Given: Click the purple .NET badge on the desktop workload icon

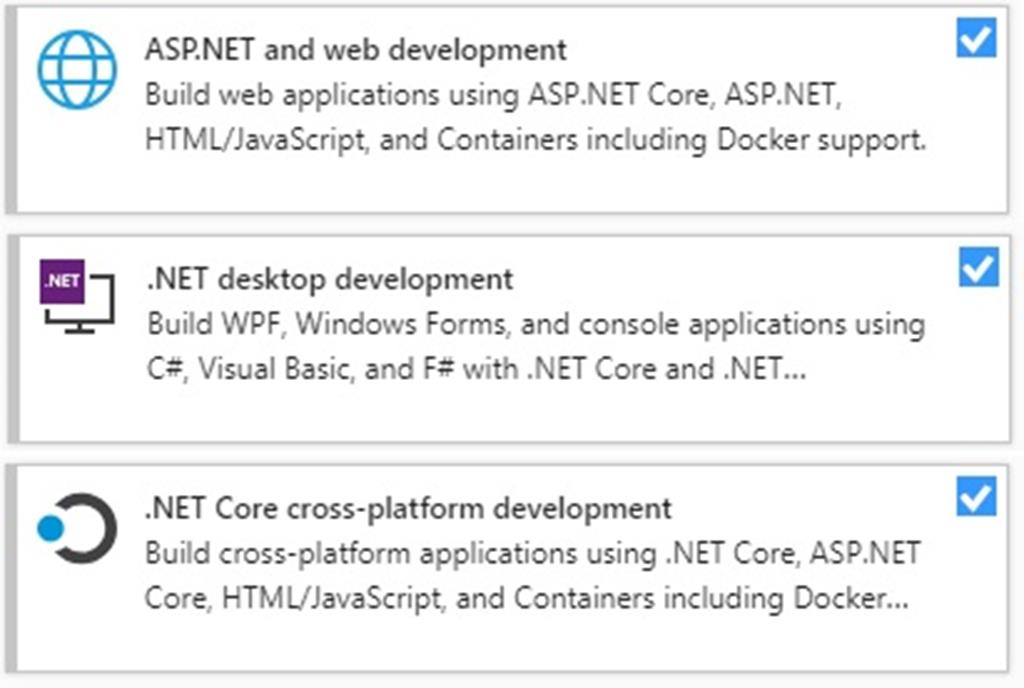Looking at the screenshot, I should pyautogui.click(x=62, y=281).
